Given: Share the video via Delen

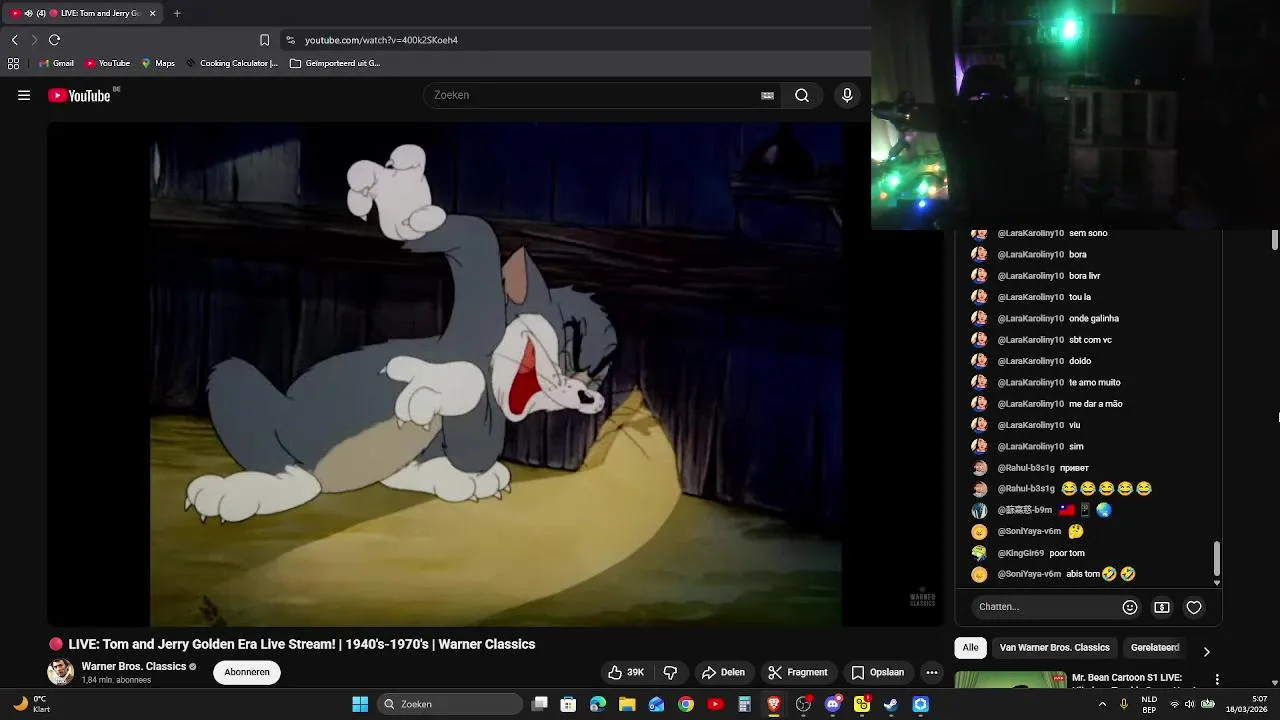Looking at the screenshot, I should (723, 672).
